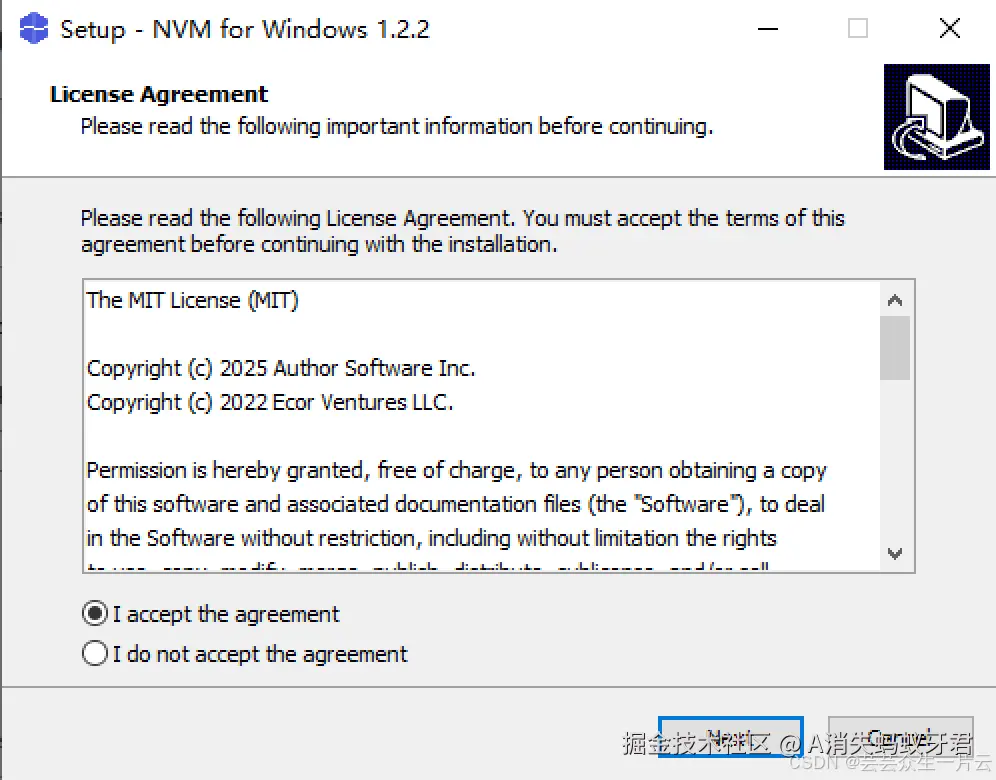The image size is (996, 780).
Task: Select "I accept the agreement" radio button
Action: pos(95,614)
